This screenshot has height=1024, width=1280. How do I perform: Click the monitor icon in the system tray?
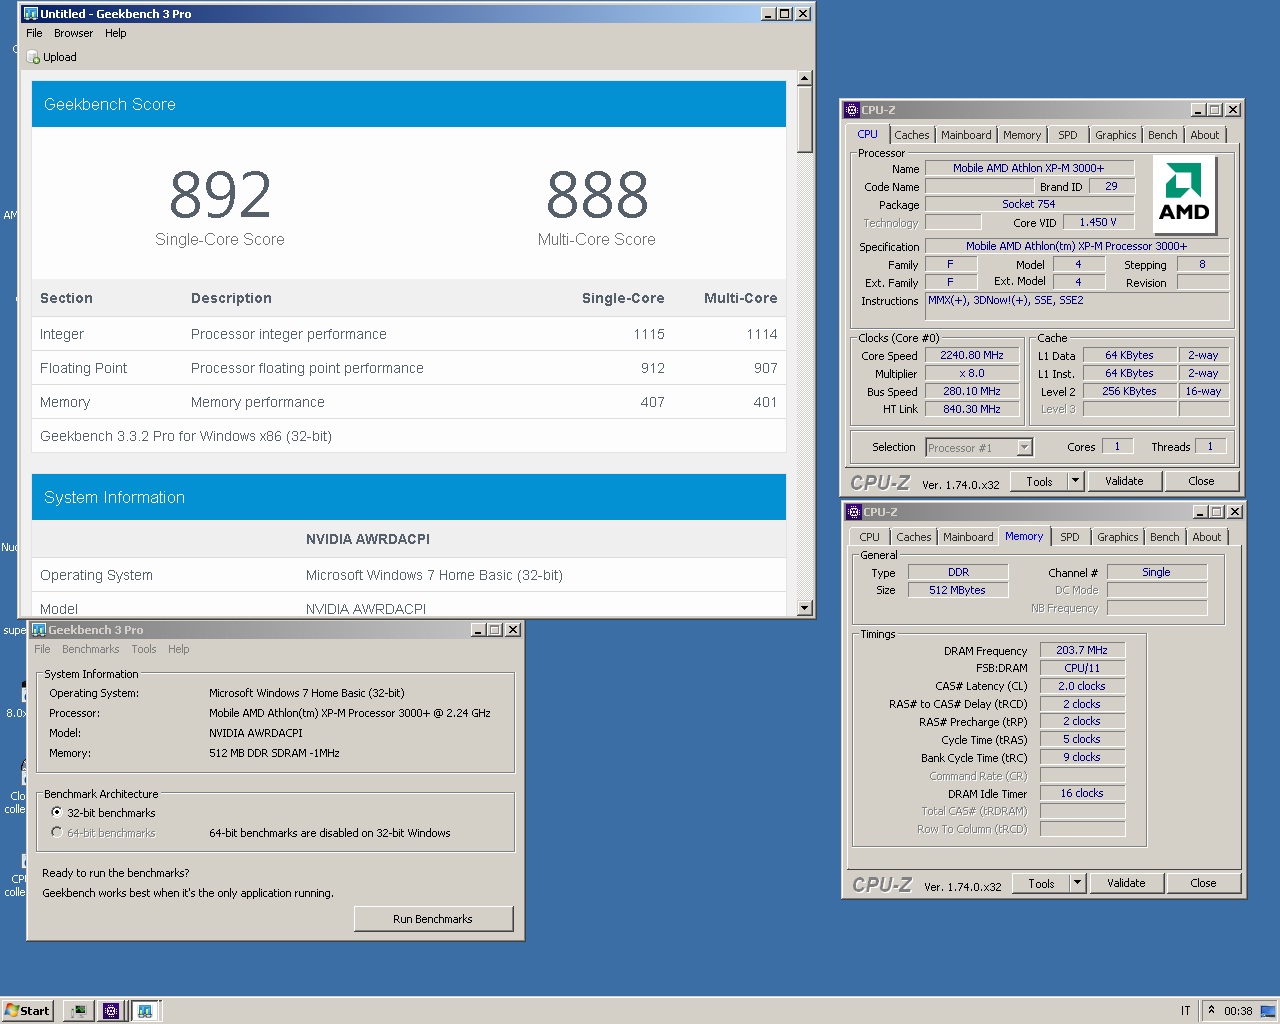pos(1267,1011)
